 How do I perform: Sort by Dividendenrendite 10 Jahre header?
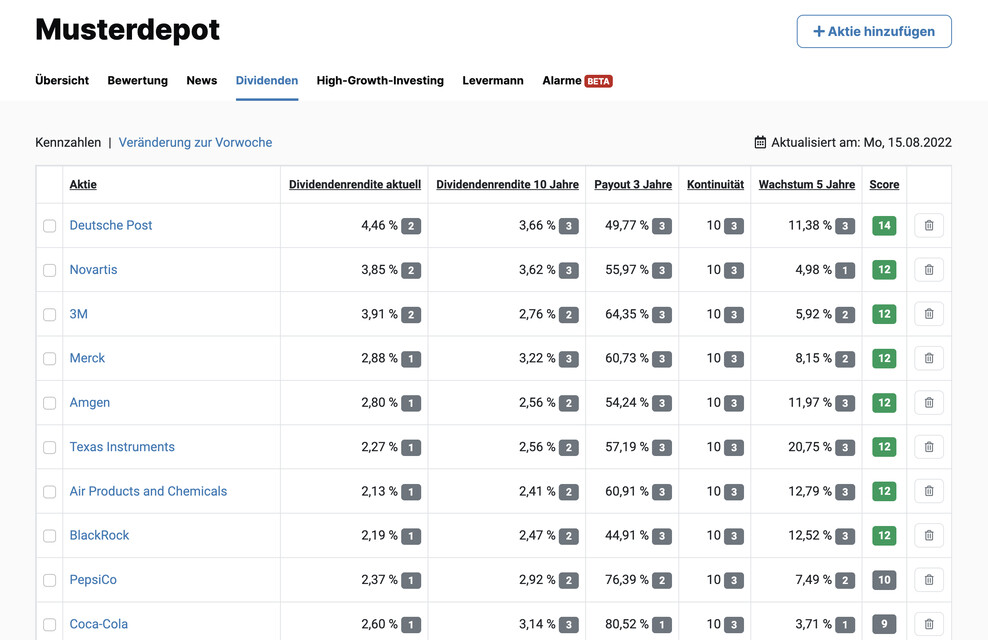[507, 185]
